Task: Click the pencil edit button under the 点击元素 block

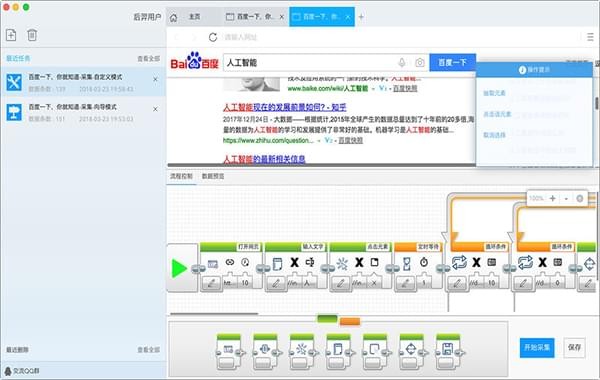Action: click(341, 283)
